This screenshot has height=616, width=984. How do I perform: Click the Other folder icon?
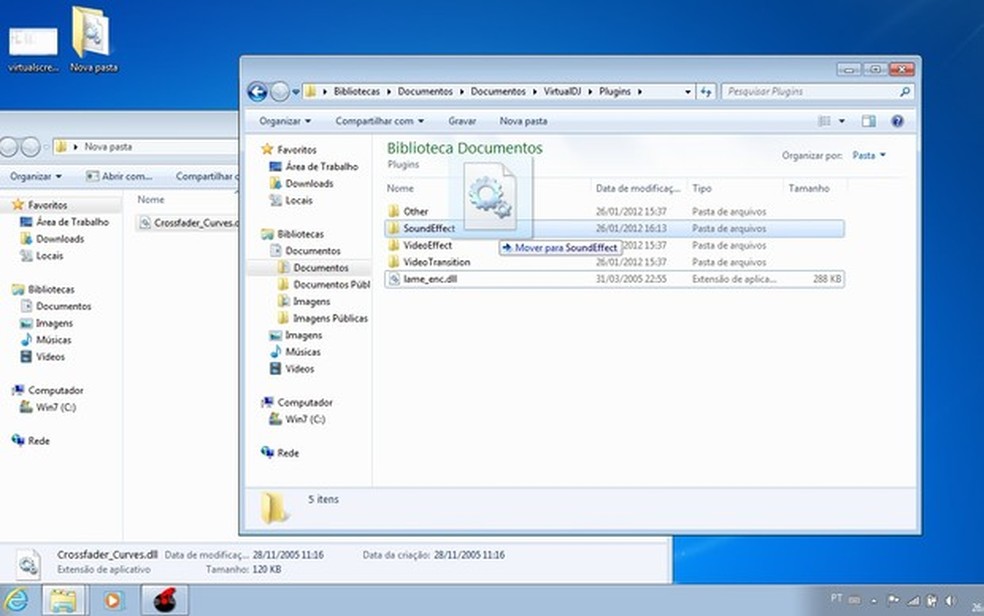point(393,211)
